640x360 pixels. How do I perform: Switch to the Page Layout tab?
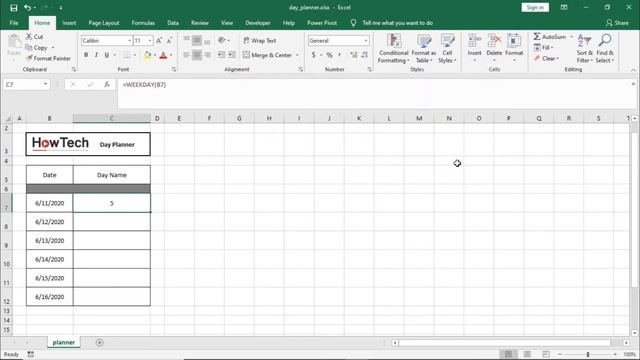(104, 23)
